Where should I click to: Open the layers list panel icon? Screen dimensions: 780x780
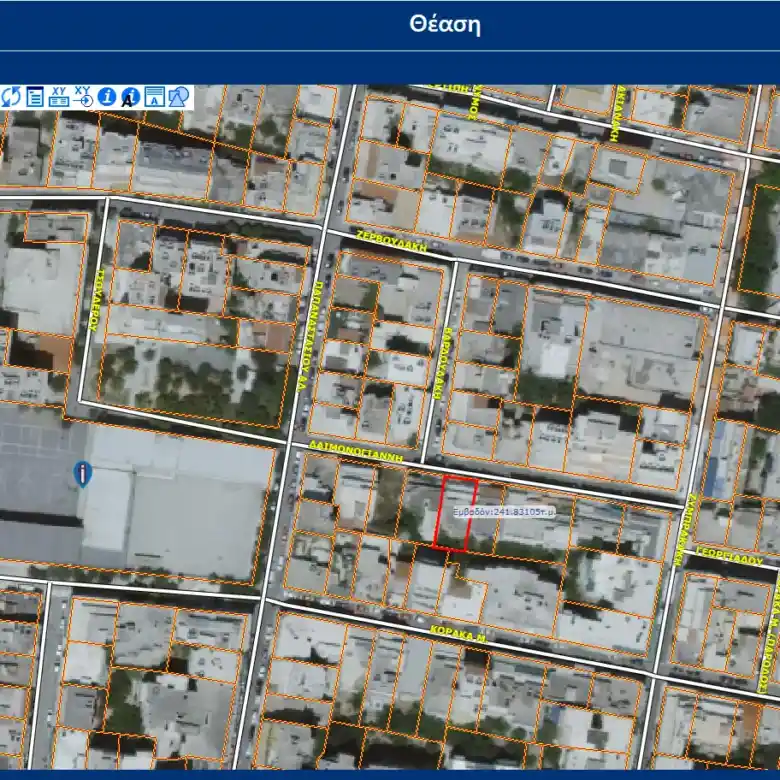[x=35, y=97]
